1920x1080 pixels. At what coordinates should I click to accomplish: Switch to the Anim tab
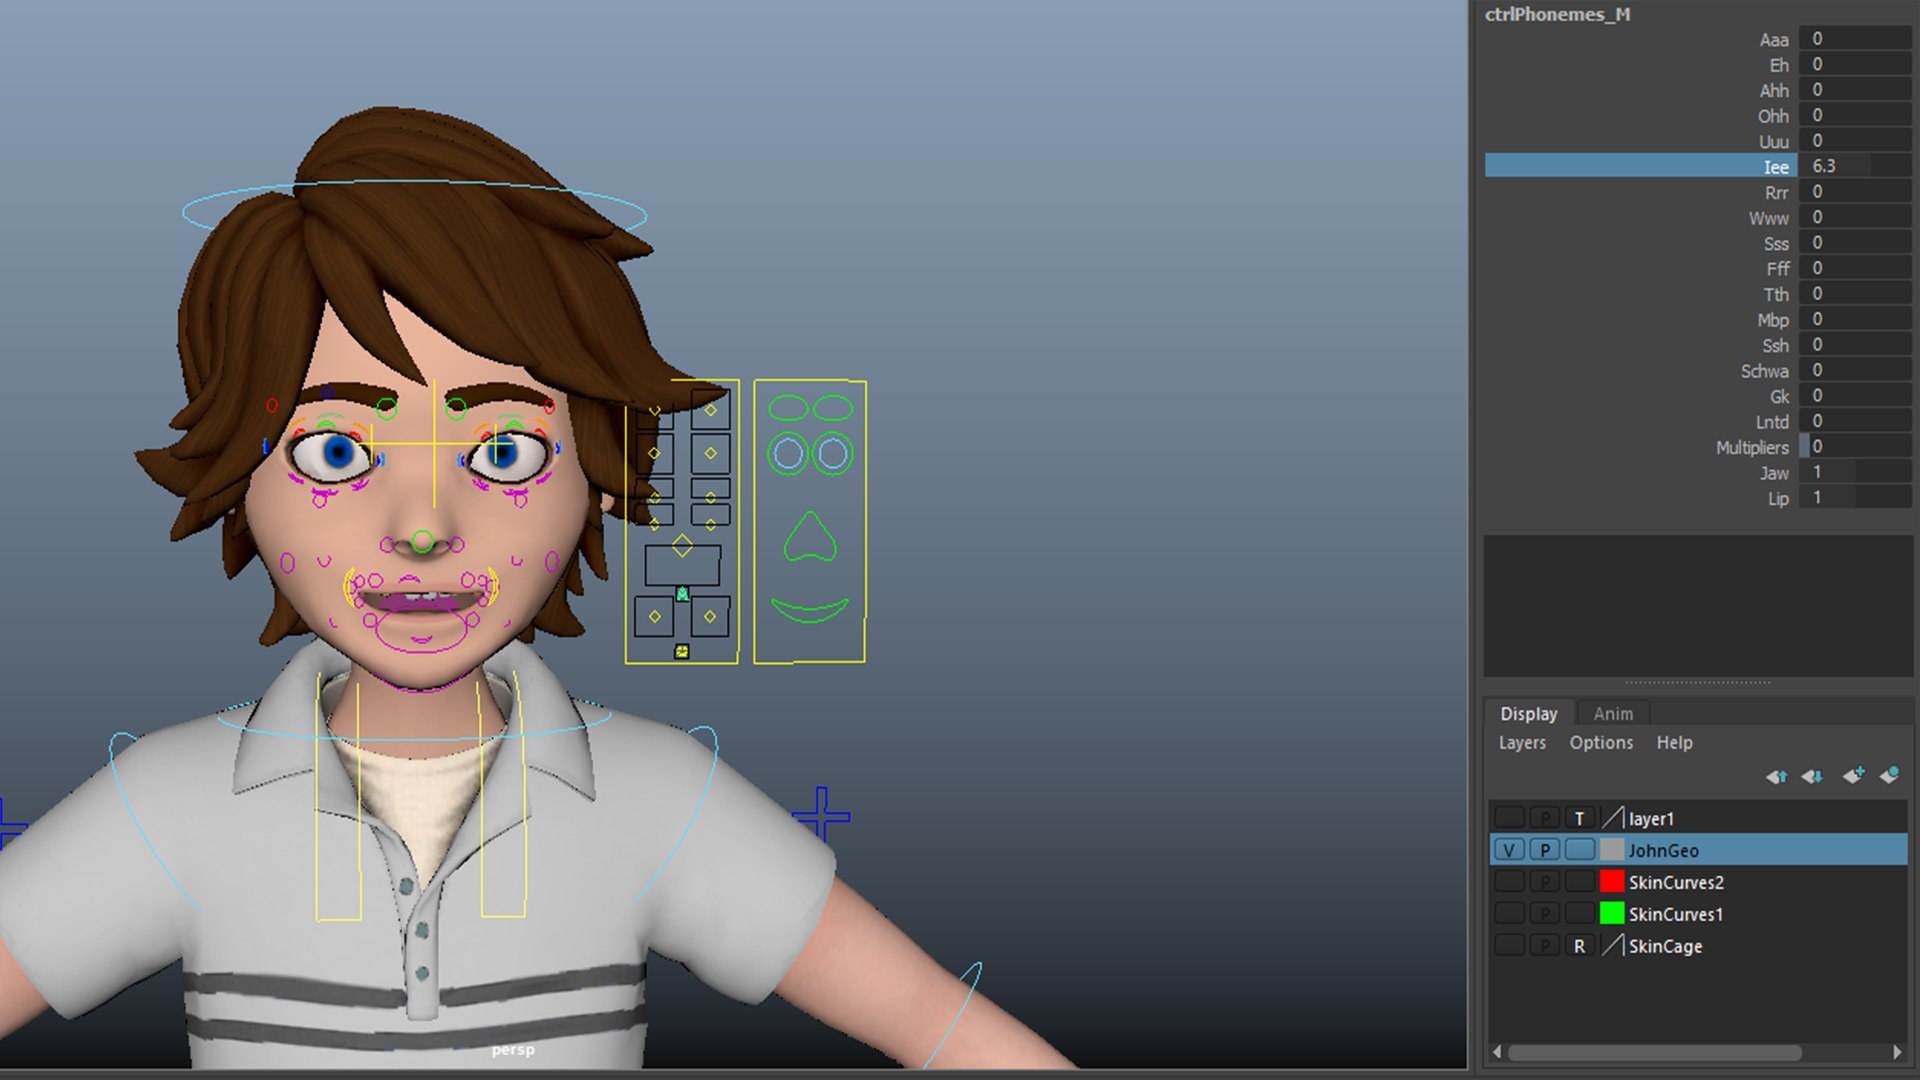(1613, 713)
